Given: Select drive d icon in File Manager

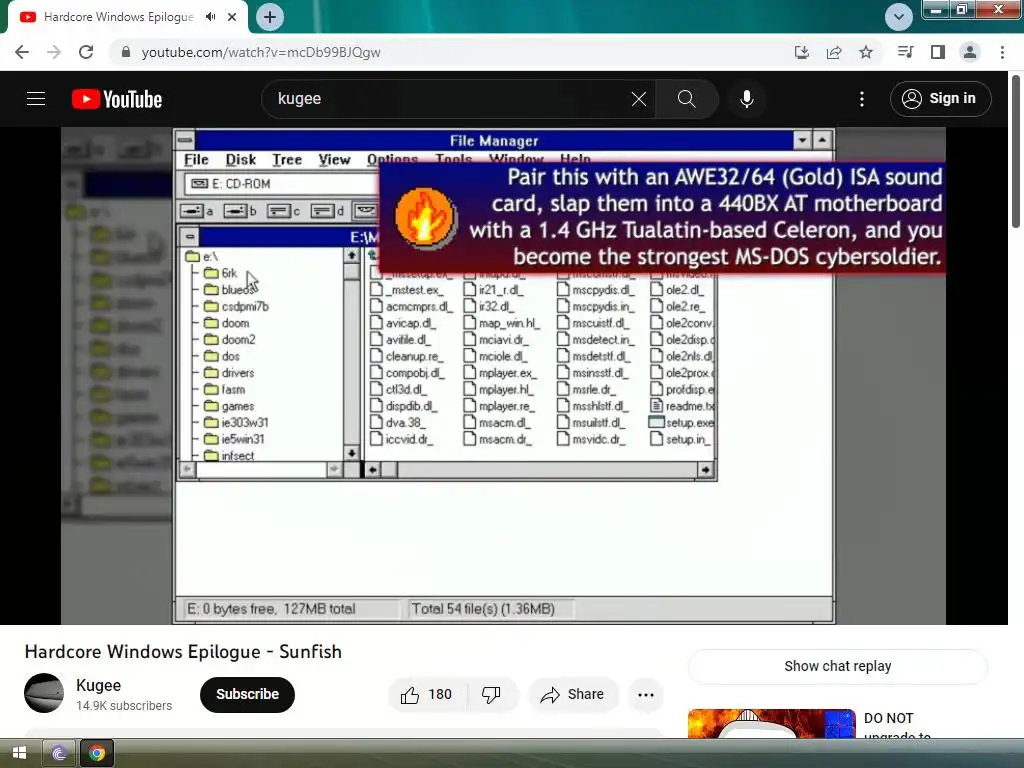Looking at the screenshot, I should click(327, 211).
